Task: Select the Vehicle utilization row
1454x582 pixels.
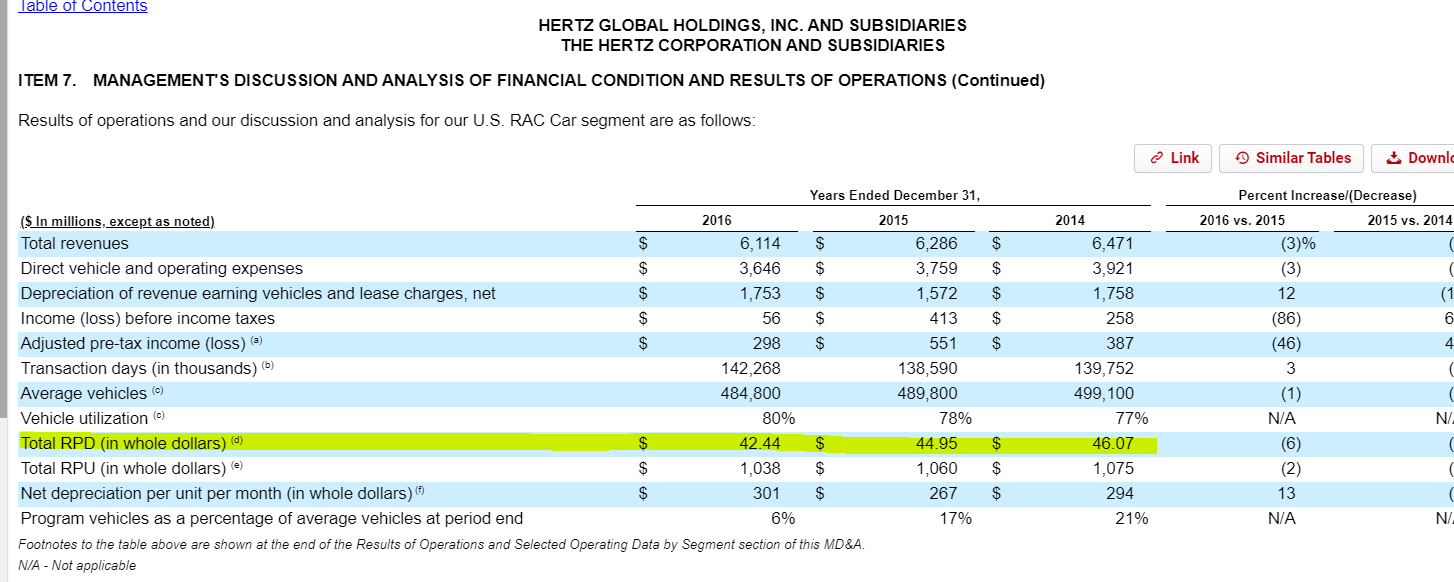Action: tap(300, 418)
